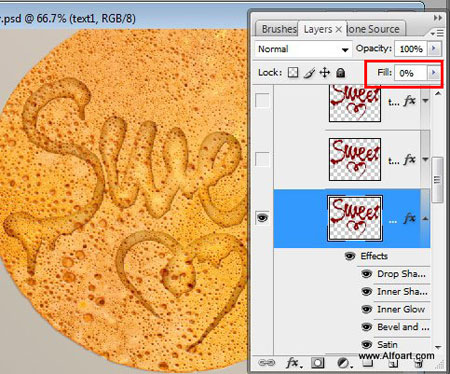Open the Layers panel options menu

point(437,33)
